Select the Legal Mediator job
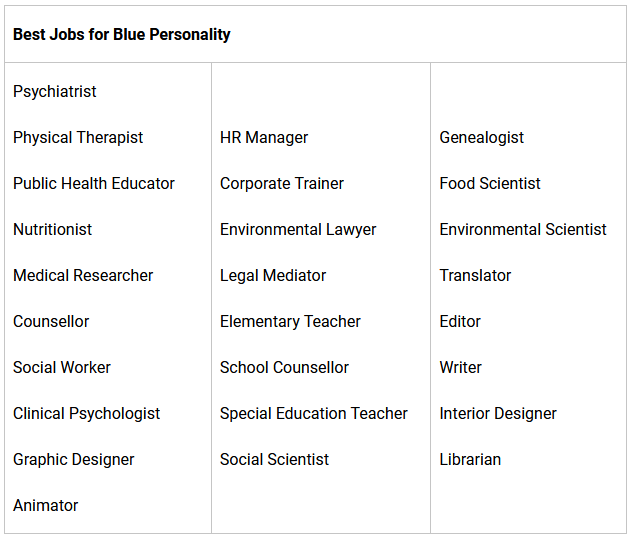The height and width of the screenshot is (538, 631). 273,275
